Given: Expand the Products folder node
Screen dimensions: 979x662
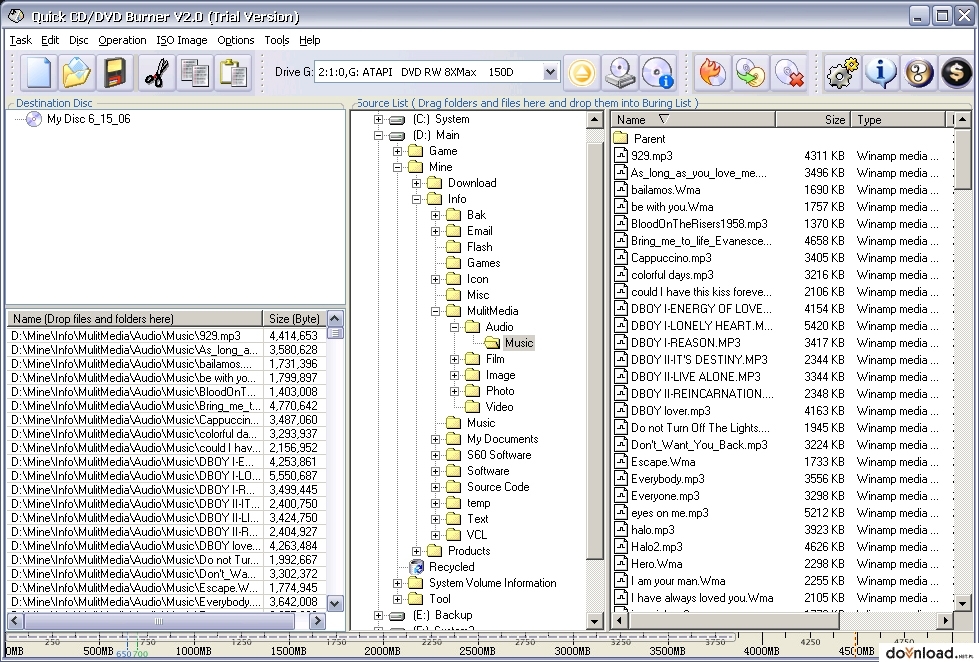Looking at the screenshot, I should [417, 551].
